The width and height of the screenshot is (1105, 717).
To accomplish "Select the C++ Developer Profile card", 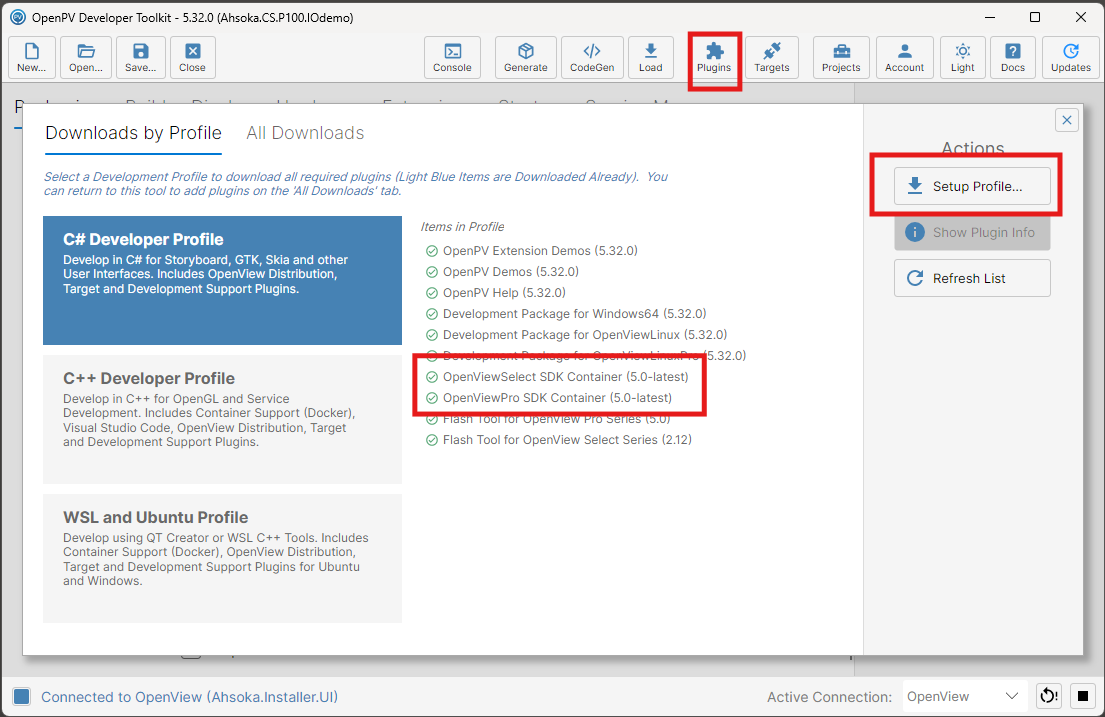I will pyautogui.click(x=223, y=419).
